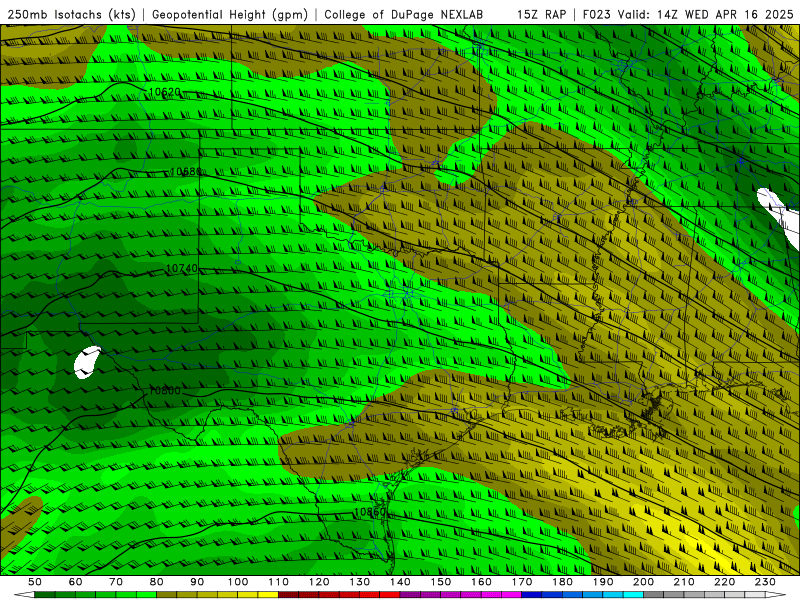Click the bright yellow swatch just before 110
Screen dimensions: 800x600
point(268,595)
